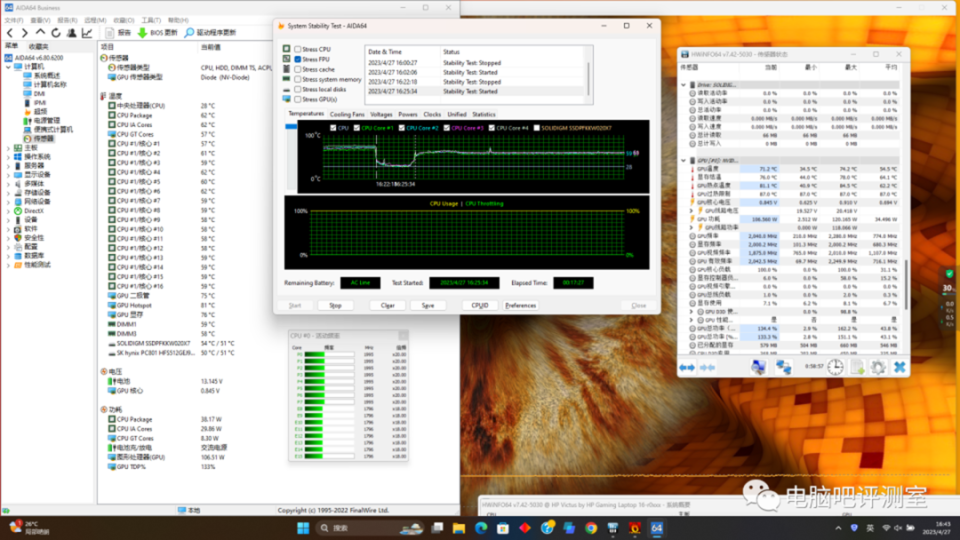960x540 pixels.
Task: Enable the Stress CPU checkbox
Action: click(297, 49)
